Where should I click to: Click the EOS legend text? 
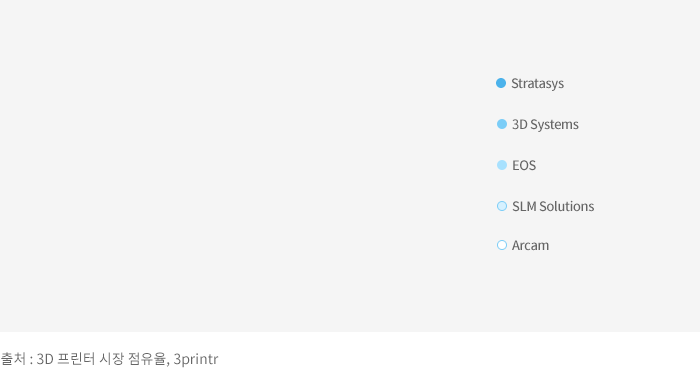click(x=524, y=166)
